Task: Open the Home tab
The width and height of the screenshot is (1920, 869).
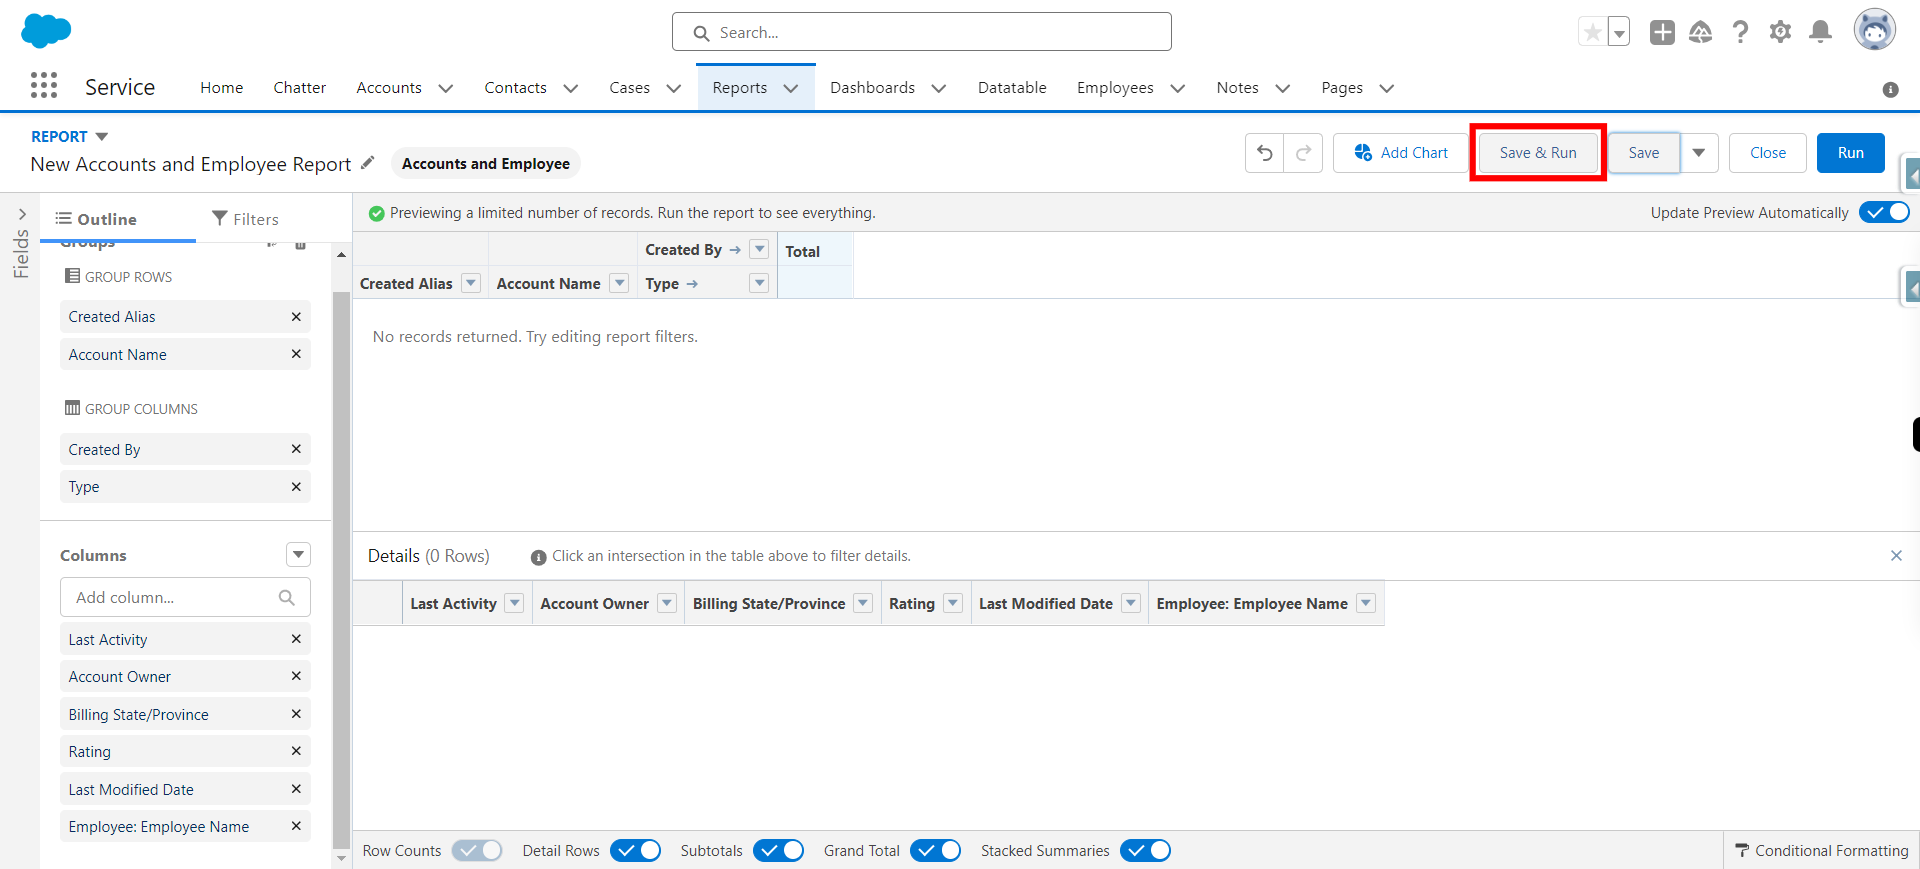Action: (x=222, y=88)
